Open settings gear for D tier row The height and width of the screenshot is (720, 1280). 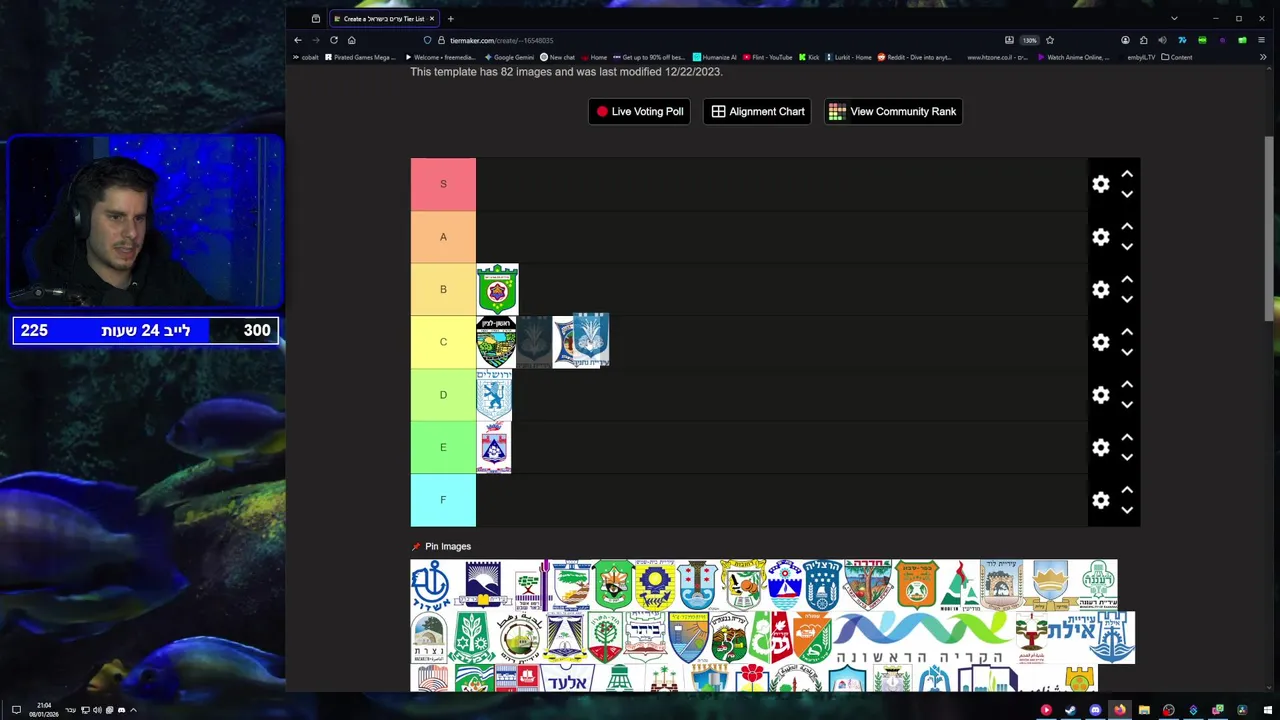(x=1101, y=395)
